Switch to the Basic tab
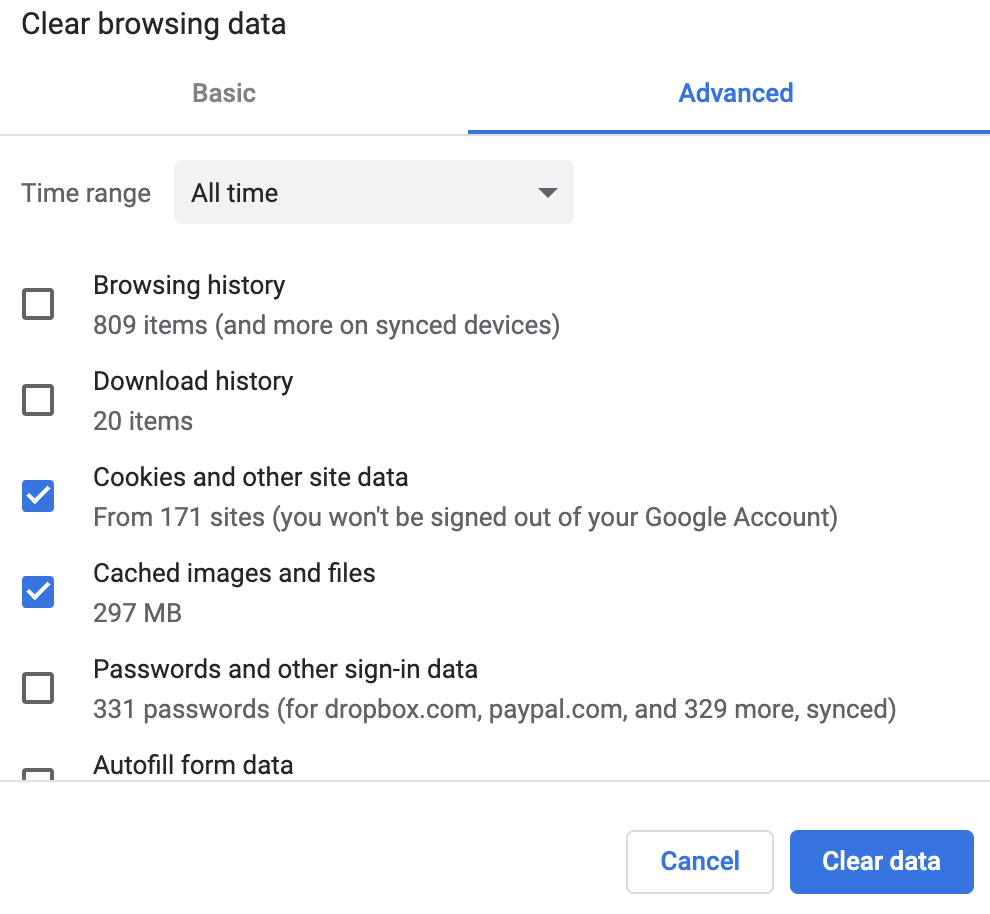 (x=224, y=93)
